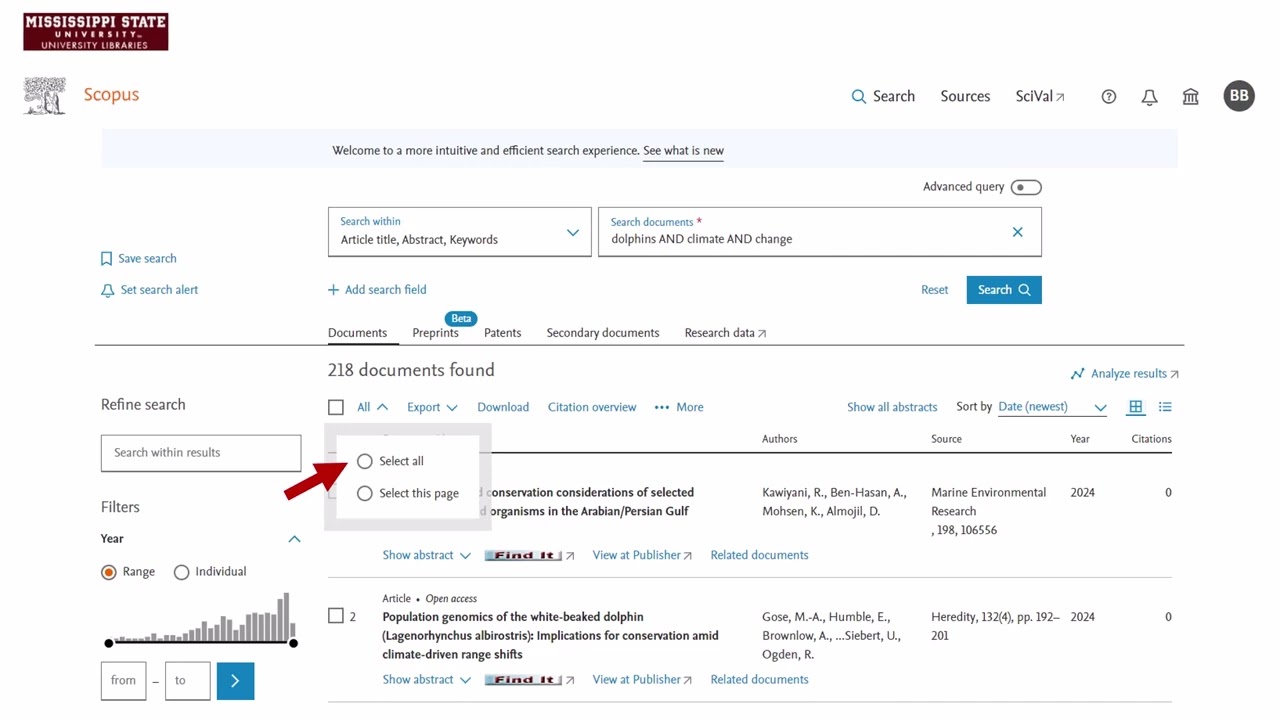1280x720 pixels.
Task: Click the year 'to' input field
Action: click(x=188, y=681)
